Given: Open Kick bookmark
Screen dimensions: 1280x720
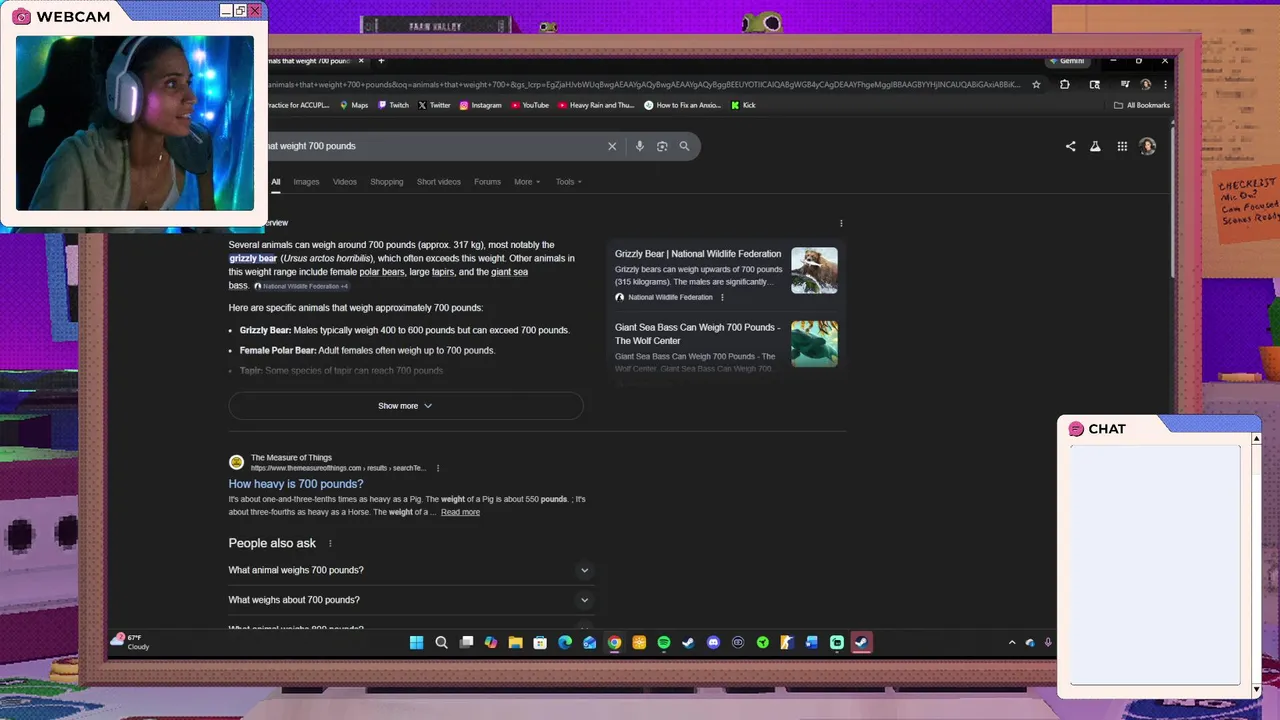Looking at the screenshot, I should coord(743,105).
